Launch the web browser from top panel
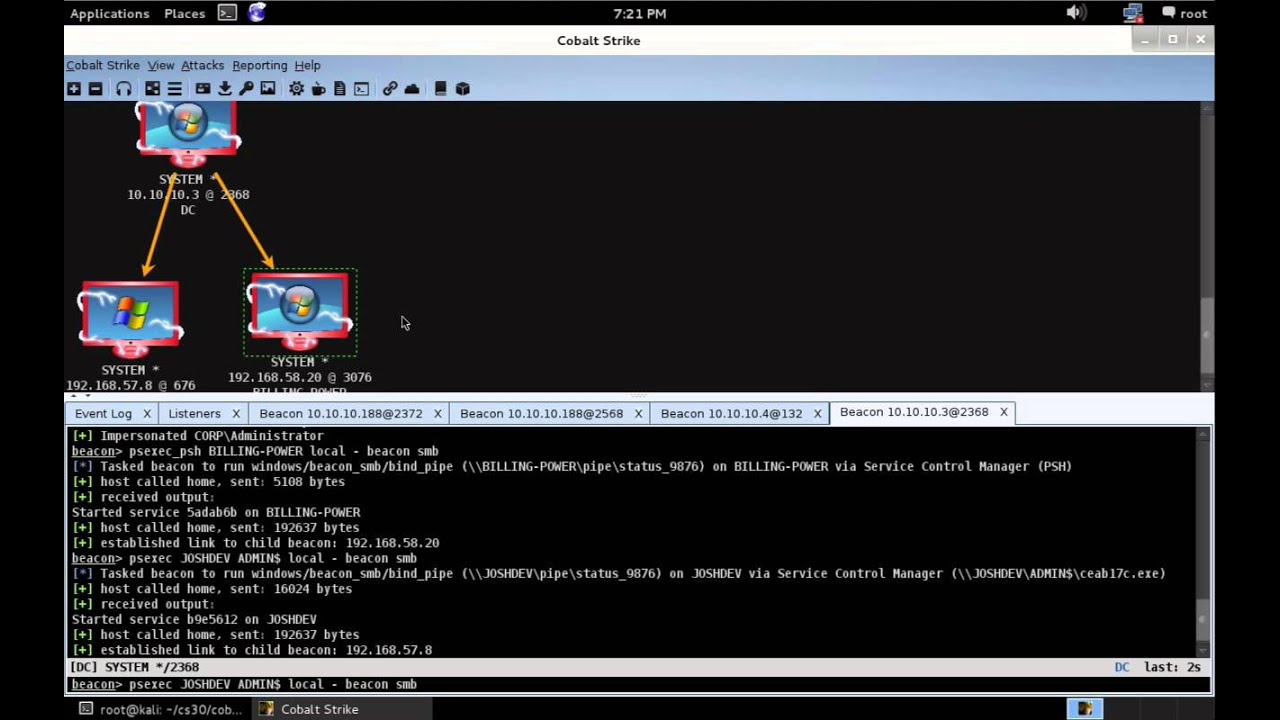1280x720 pixels. coord(257,13)
